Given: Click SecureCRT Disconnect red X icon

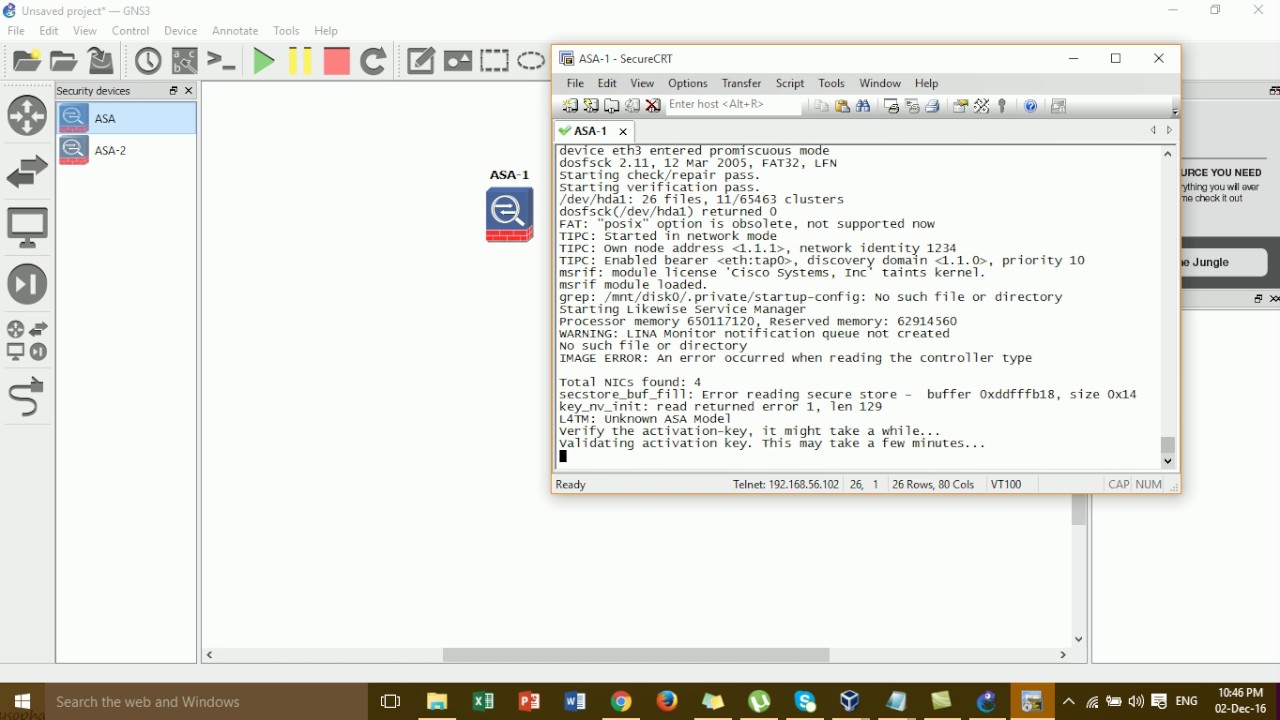Looking at the screenshot, I should [653, 105].
